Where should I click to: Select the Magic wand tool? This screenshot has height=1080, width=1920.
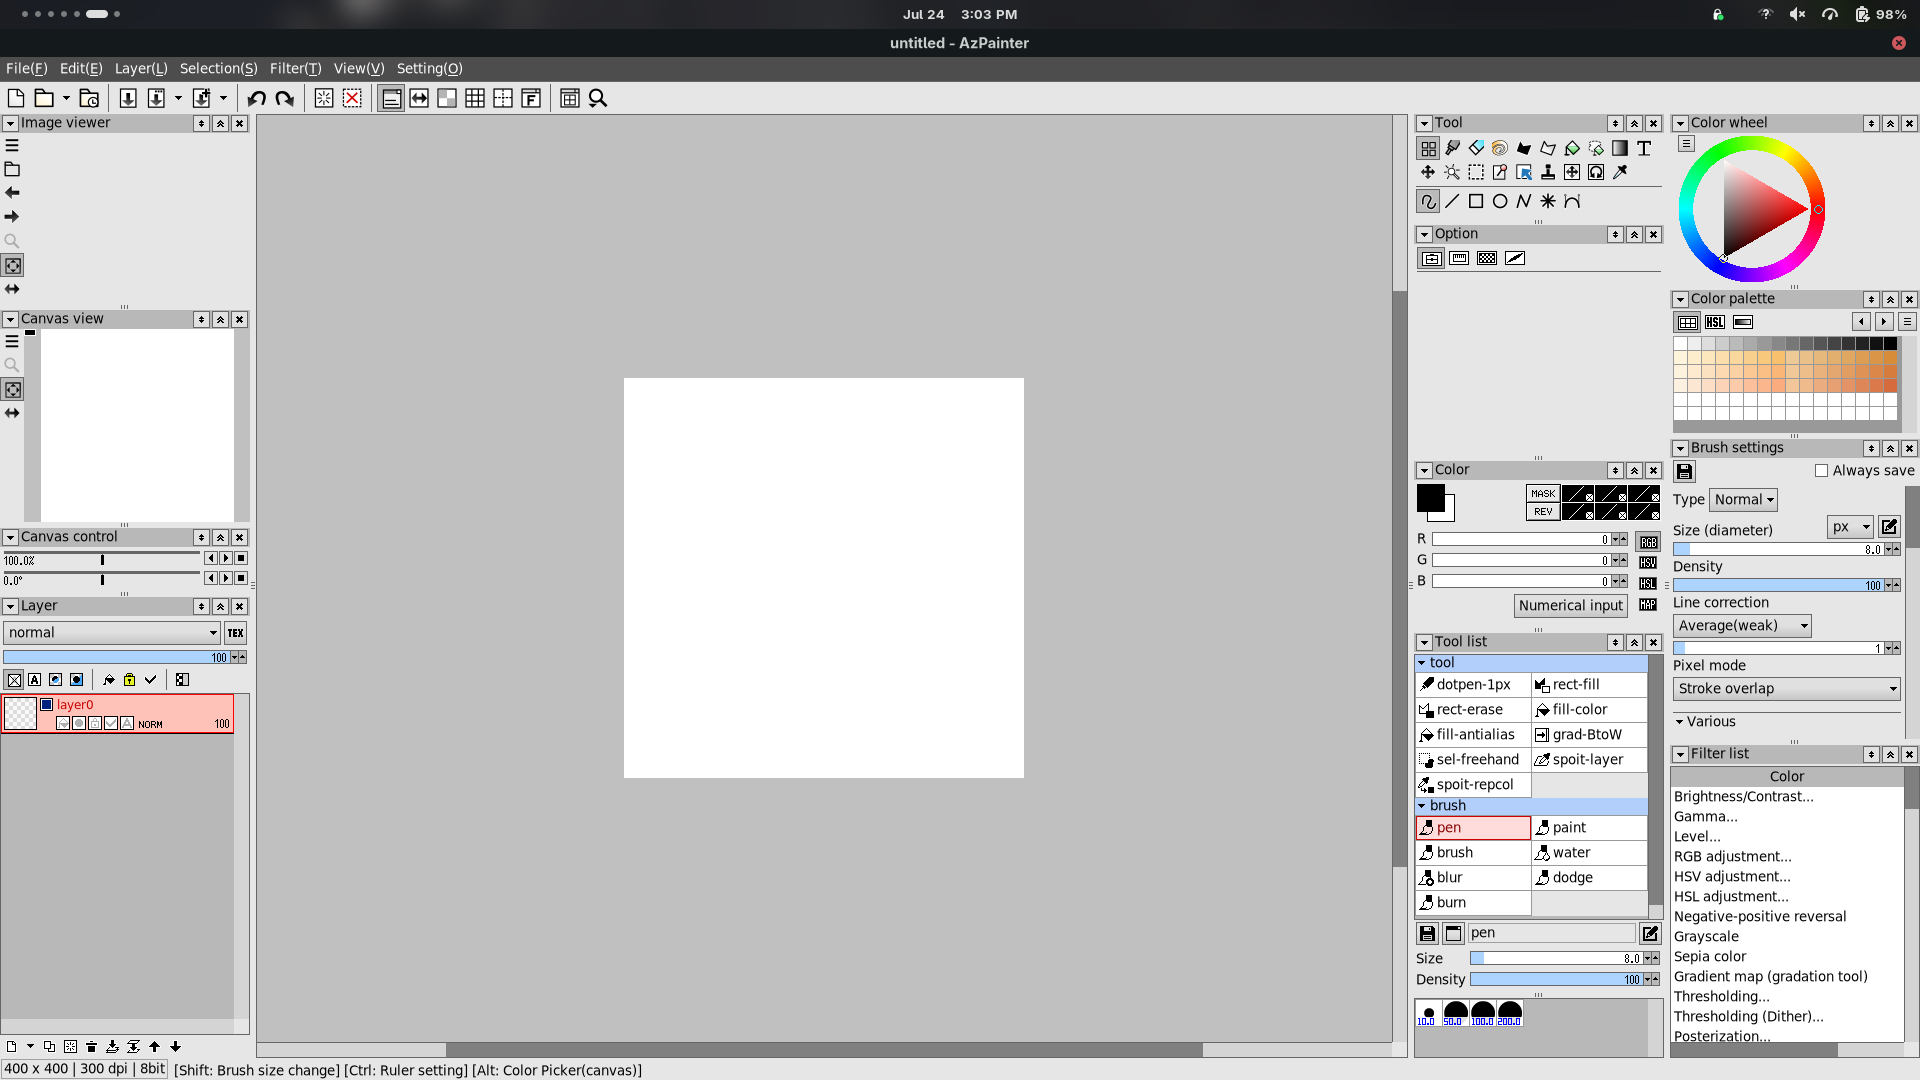tap(1452, 172)
